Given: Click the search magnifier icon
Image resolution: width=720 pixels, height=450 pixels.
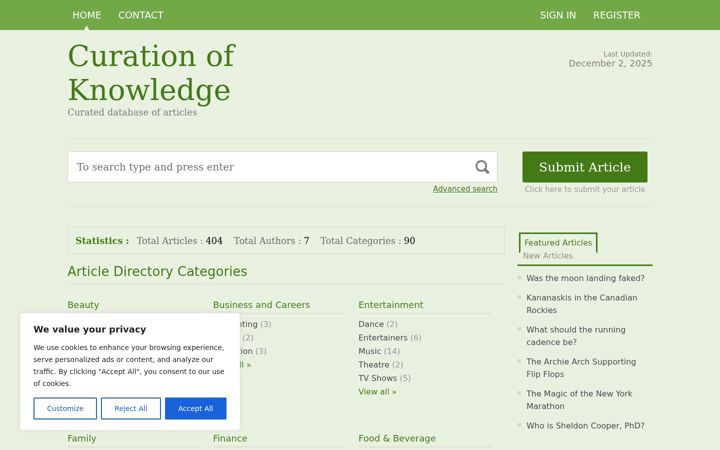Looking at the screenshot, I should pos(482,167).
